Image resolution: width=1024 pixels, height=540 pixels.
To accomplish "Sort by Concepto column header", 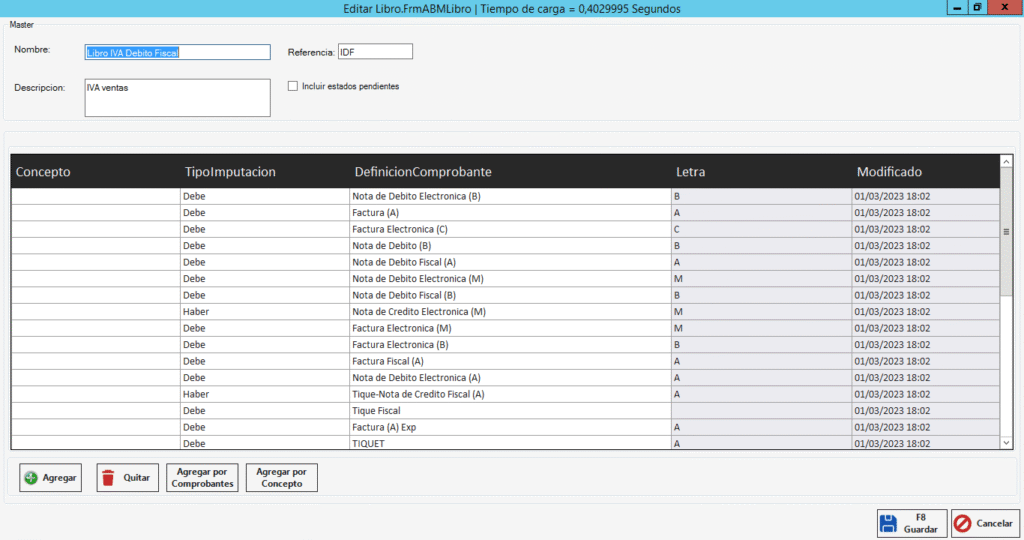I will tap(44, 172).
